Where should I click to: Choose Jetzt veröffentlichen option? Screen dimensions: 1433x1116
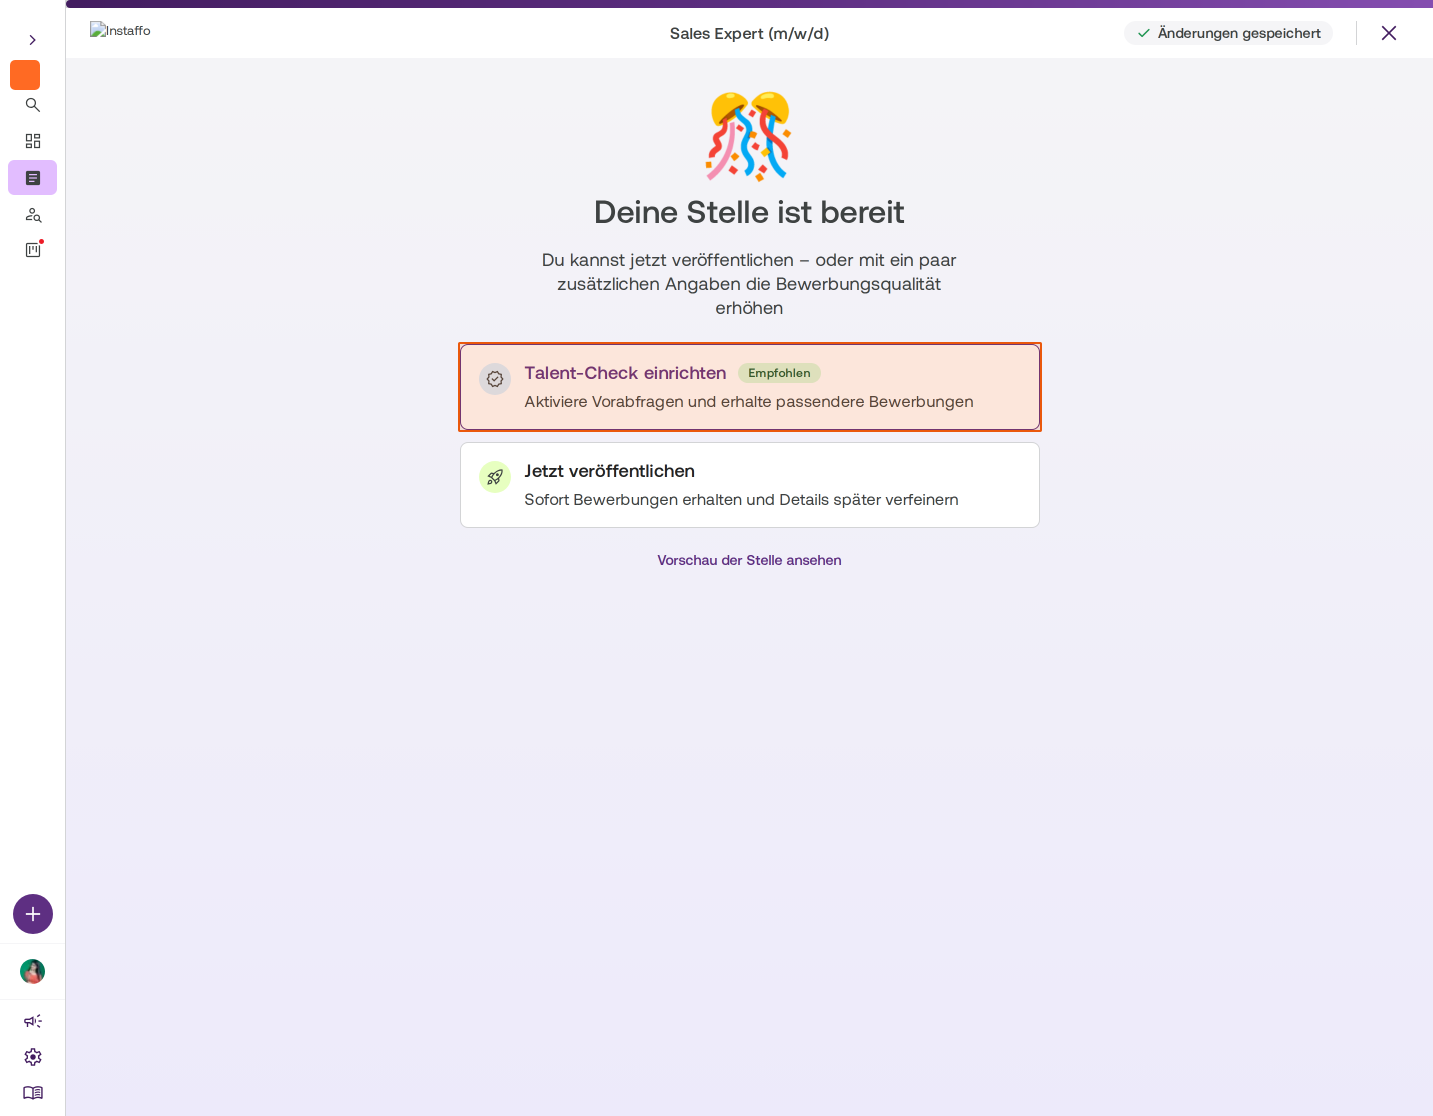750,485
